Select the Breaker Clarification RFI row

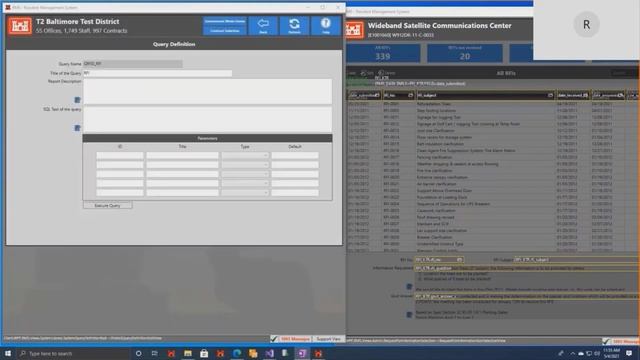[x=493, y=237]
